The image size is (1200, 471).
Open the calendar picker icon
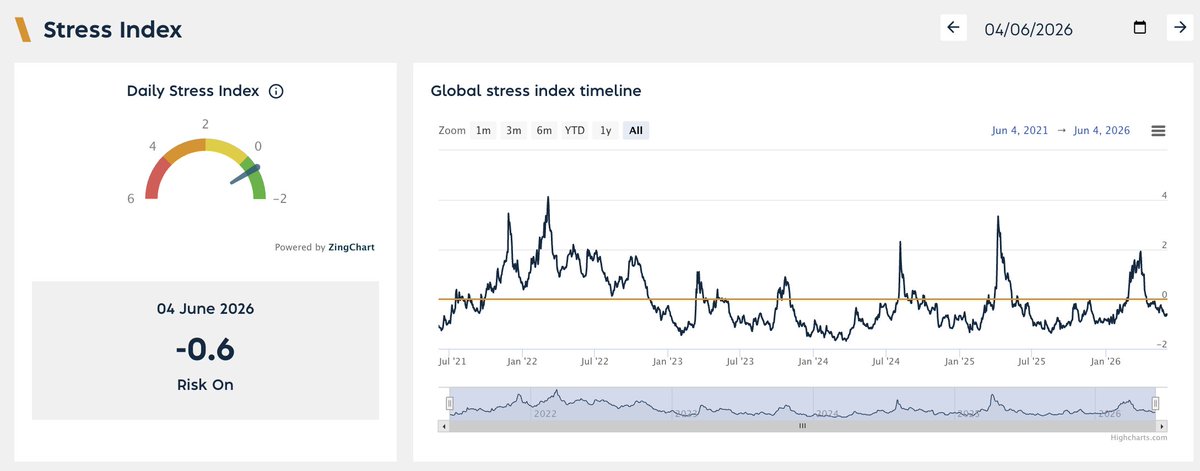(1139, 28)
